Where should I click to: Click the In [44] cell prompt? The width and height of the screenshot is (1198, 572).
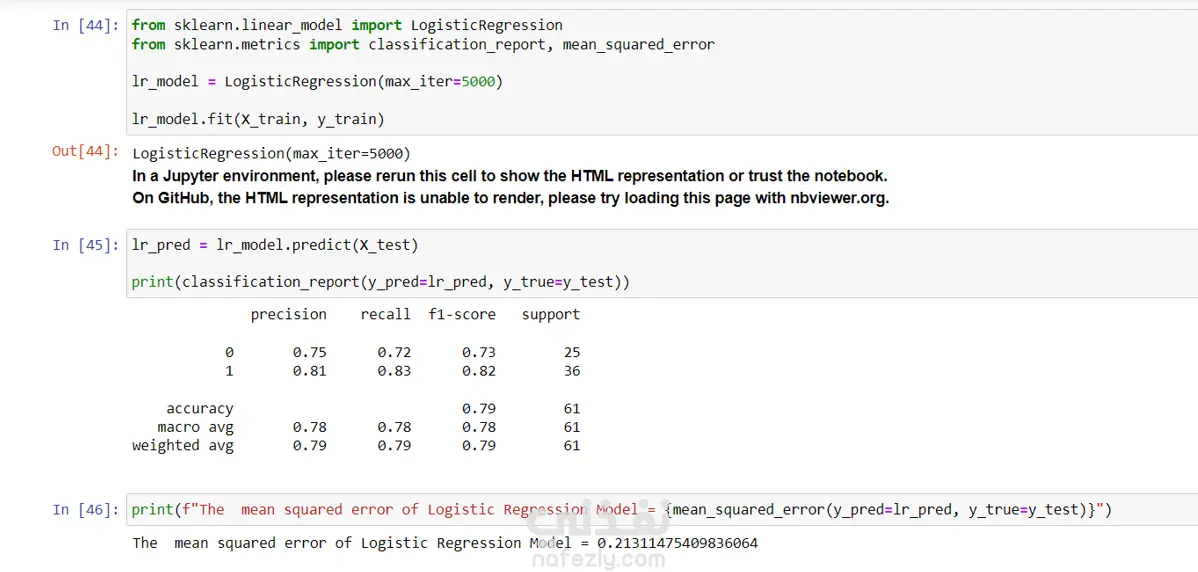(x=86, y=25)
